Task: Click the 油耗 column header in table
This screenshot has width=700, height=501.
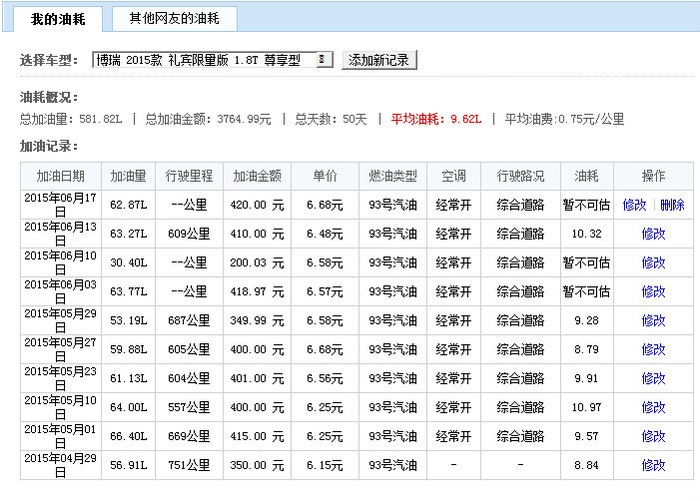Action: 587,176
